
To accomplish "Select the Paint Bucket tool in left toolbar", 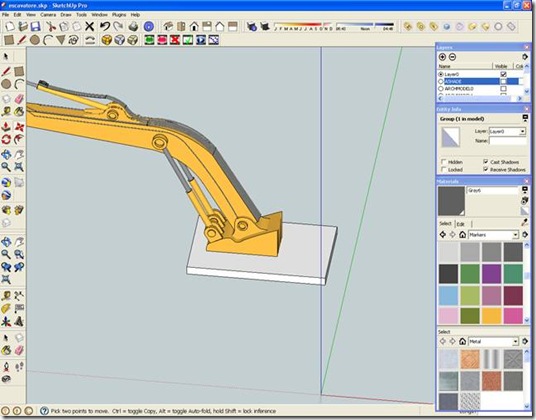I will pyautogui.click(x=19, y=112).
